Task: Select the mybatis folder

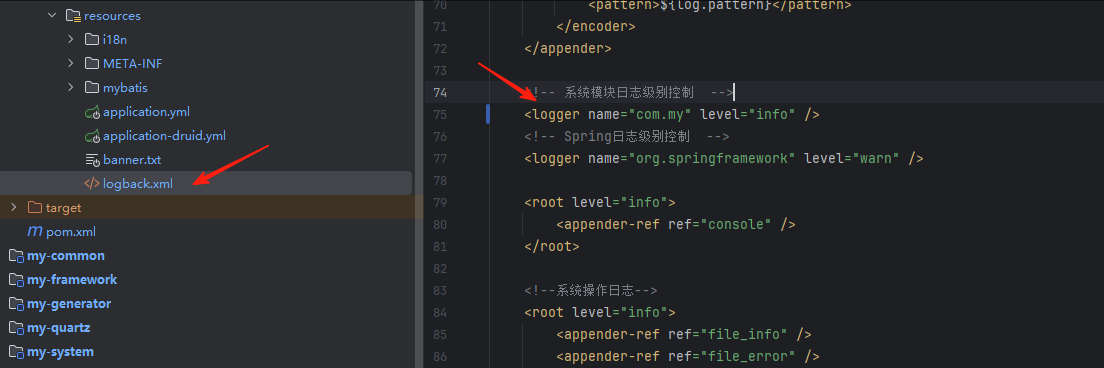Action: click(x=125, y=88)
